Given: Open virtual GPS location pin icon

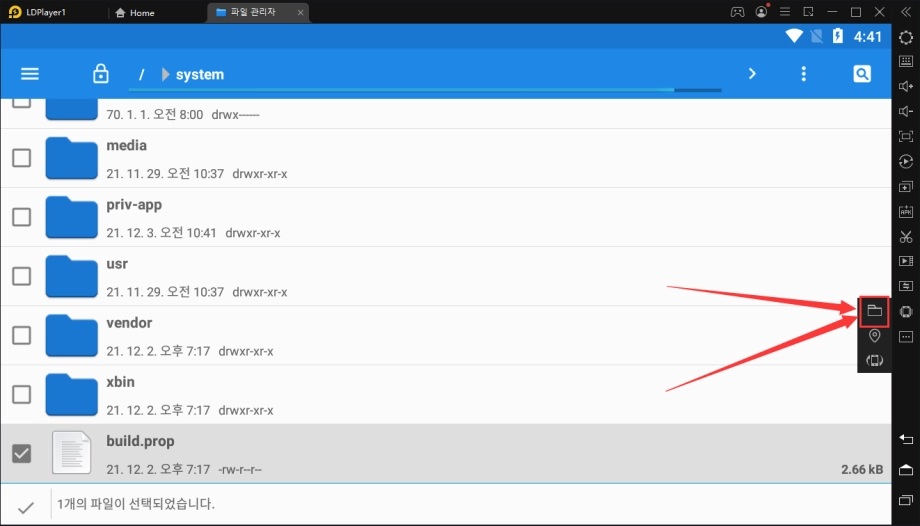Looking at the screenshot, I should tap(874, 336).
